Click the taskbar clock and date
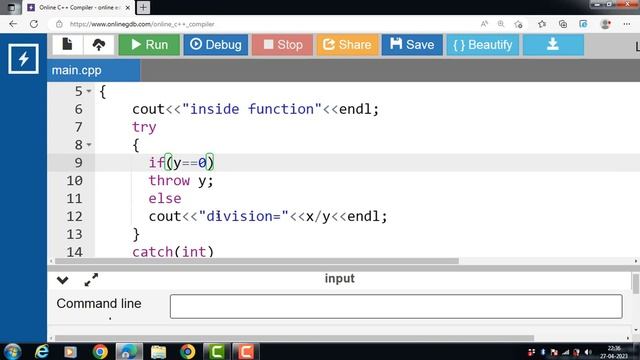The height and width of the screenshot is (360, 640). point(614,352)
